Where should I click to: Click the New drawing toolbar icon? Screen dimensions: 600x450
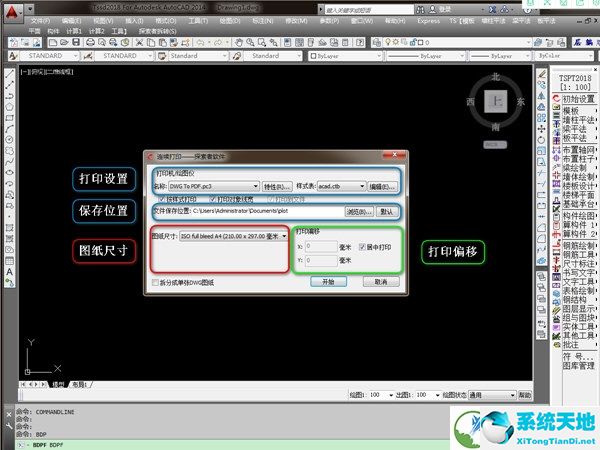click(53, 42)
